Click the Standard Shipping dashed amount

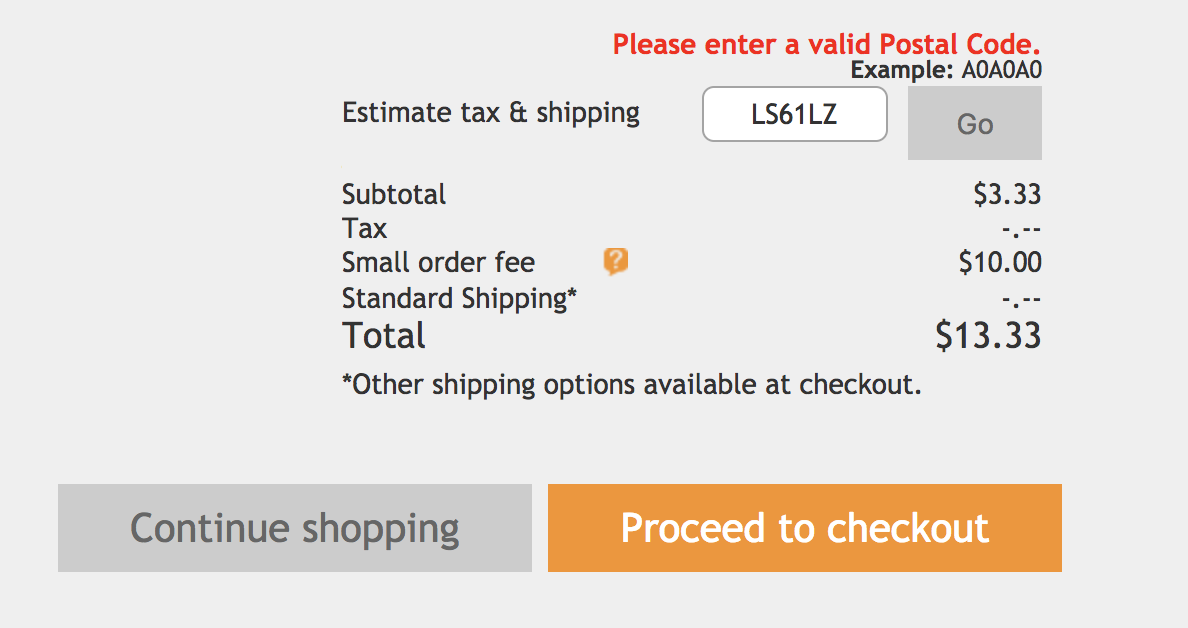[1021, 300]
